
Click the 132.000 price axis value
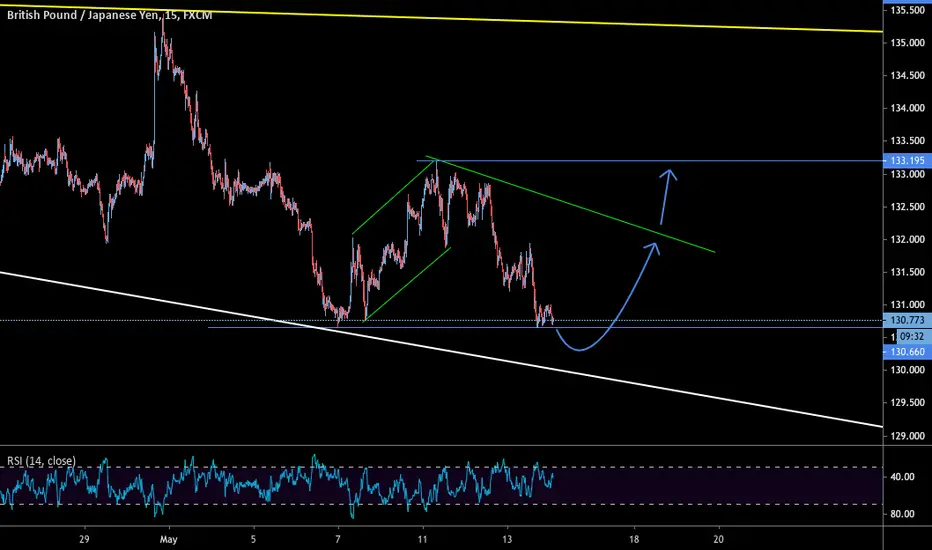coord(908,240)
